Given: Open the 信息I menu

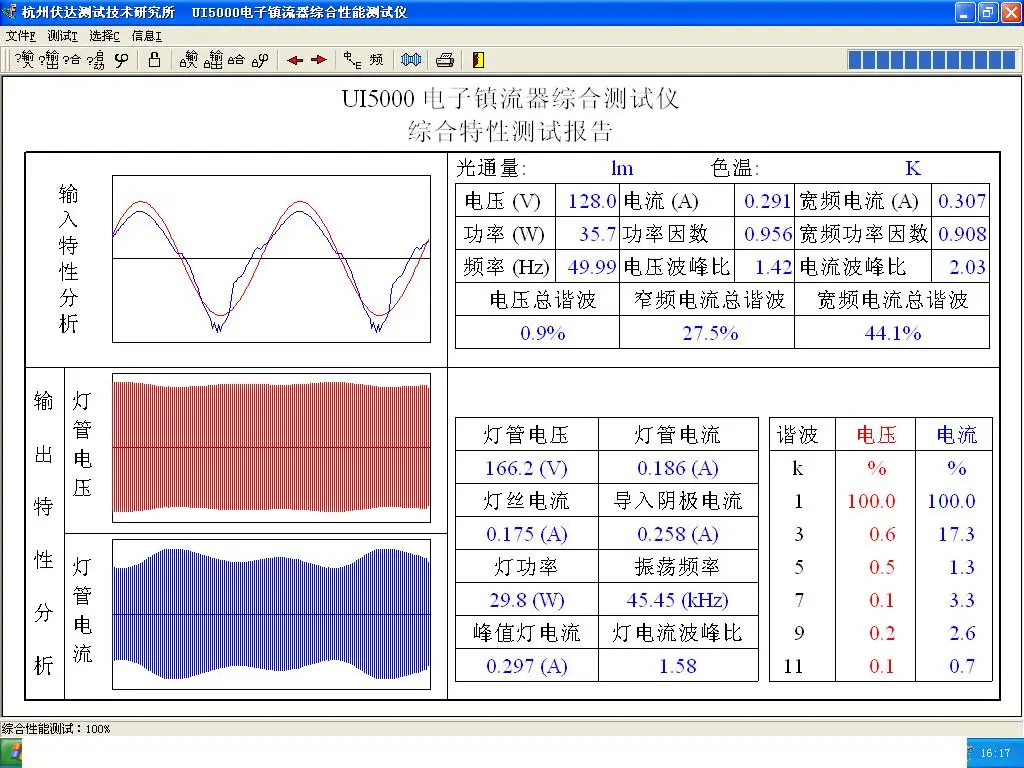Looking at the screenshot, I should tap(147, 36).
